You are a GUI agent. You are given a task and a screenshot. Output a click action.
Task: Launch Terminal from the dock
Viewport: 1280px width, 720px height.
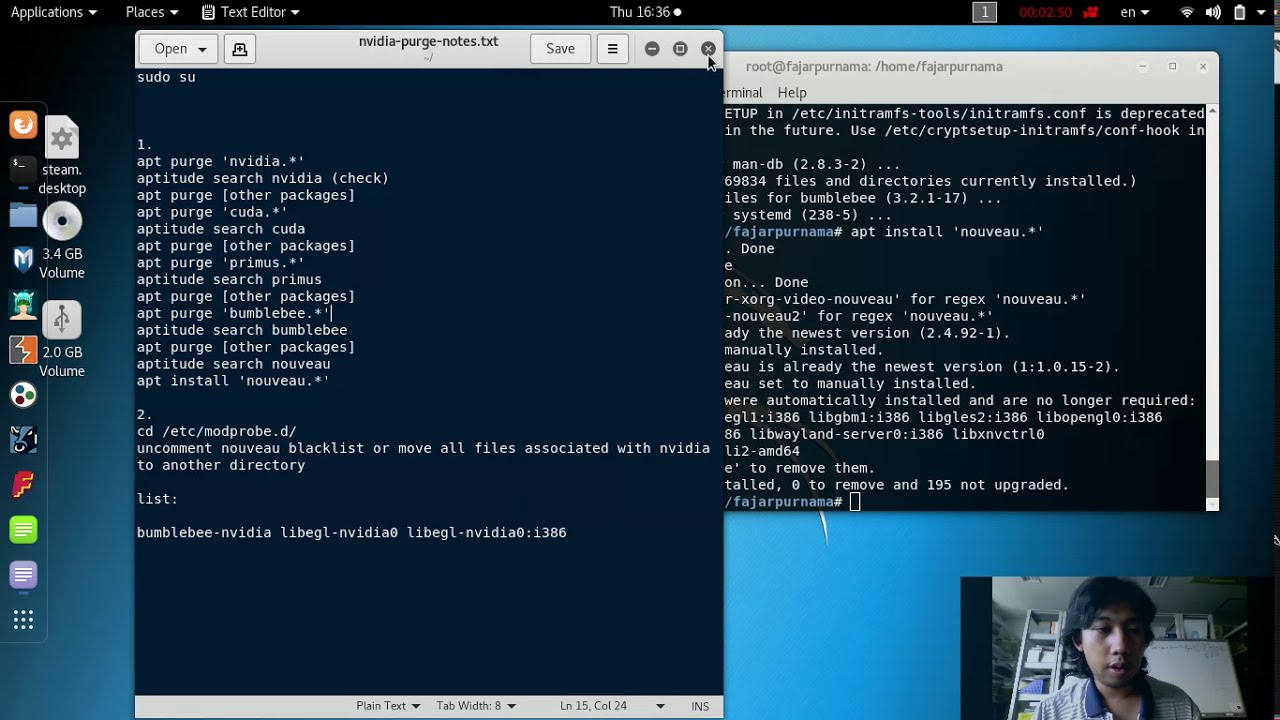(23, 170)
